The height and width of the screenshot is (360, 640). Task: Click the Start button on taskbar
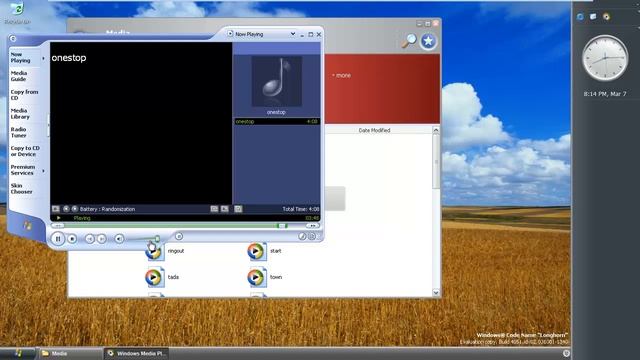pyautogui.click(x=18, y=353)
